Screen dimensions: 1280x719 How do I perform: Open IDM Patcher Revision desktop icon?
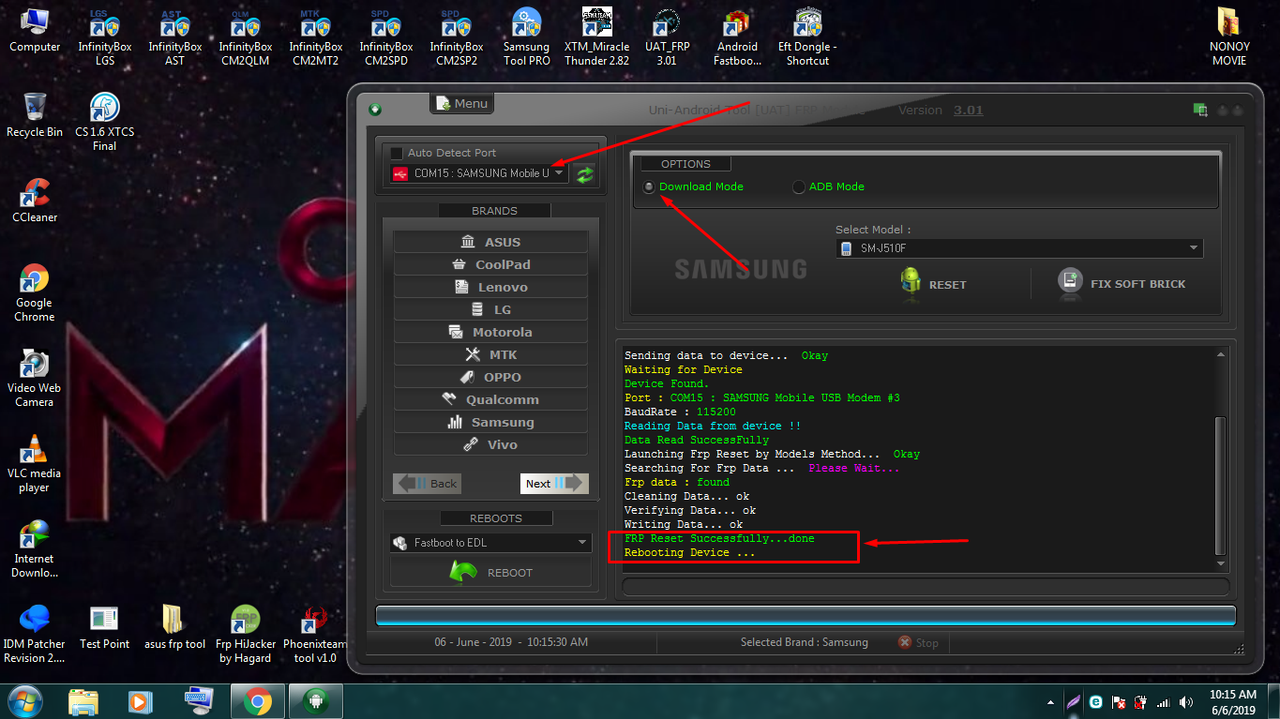point(34,634)
